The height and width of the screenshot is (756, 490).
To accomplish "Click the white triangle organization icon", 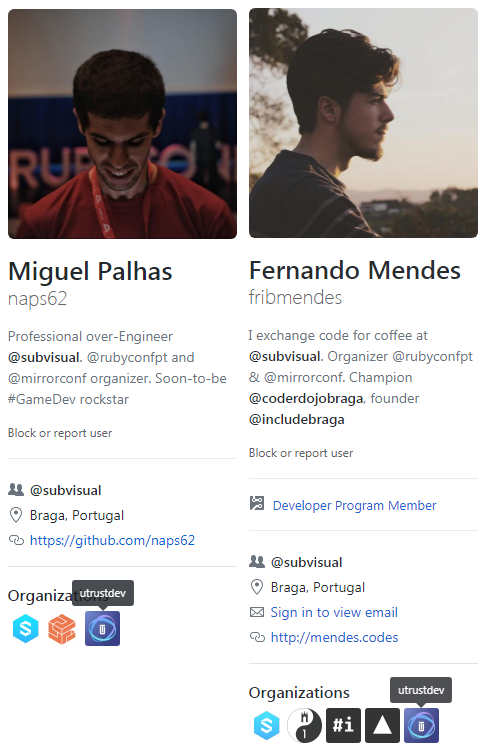I will (x=382, y=725).
